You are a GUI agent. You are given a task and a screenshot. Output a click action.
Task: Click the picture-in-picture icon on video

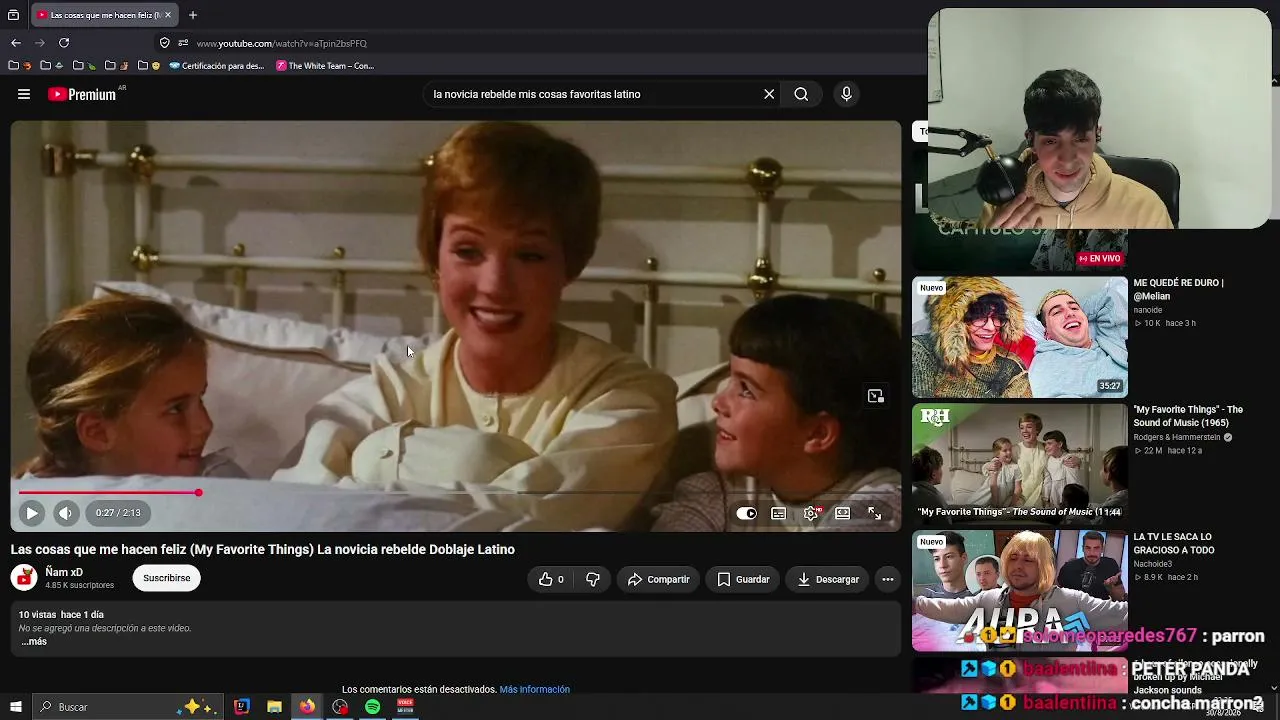876,396
